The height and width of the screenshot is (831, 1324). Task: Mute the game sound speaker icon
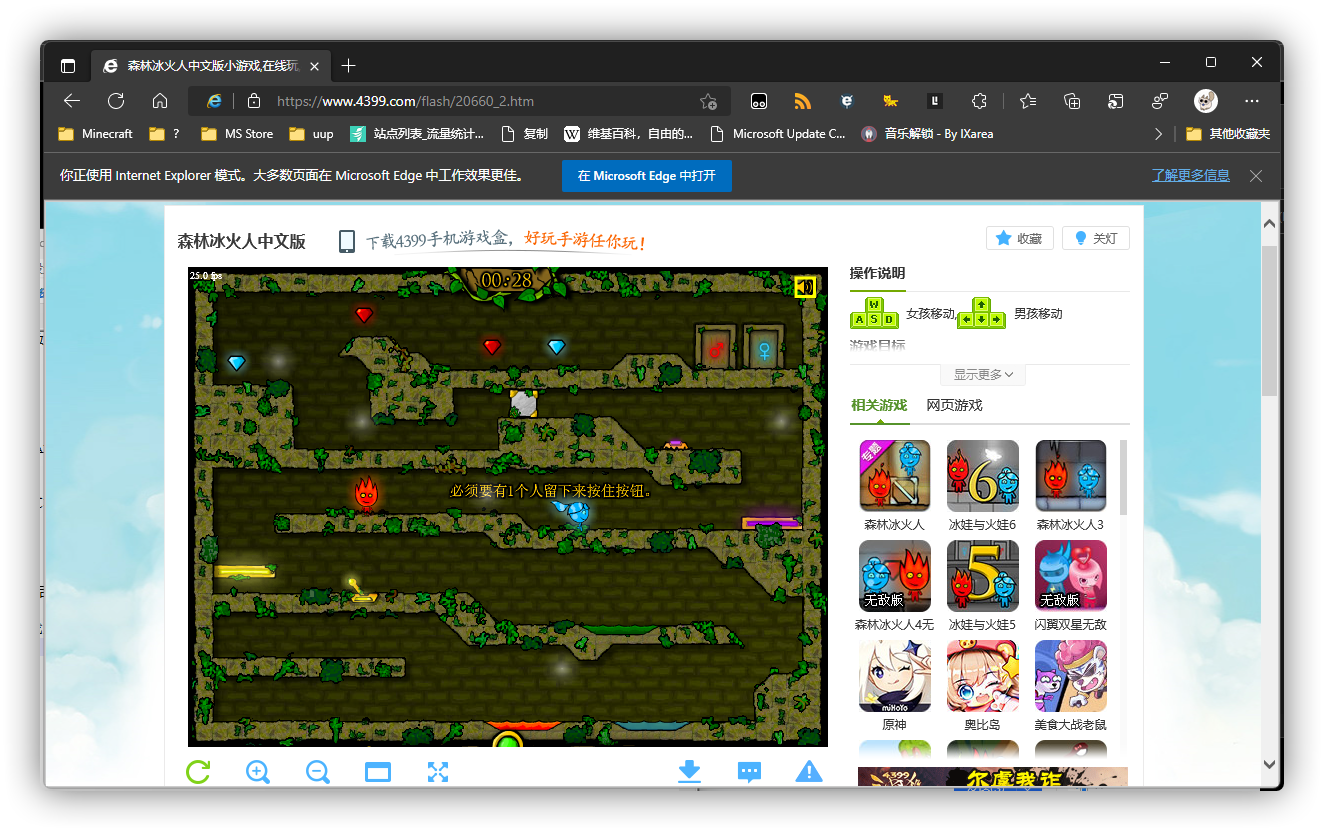[x=805, y=288]
